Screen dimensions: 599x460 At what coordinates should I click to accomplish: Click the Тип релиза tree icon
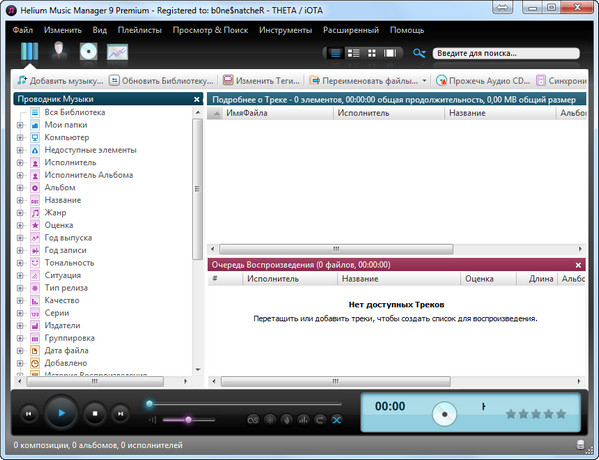(x=35, y=288)
